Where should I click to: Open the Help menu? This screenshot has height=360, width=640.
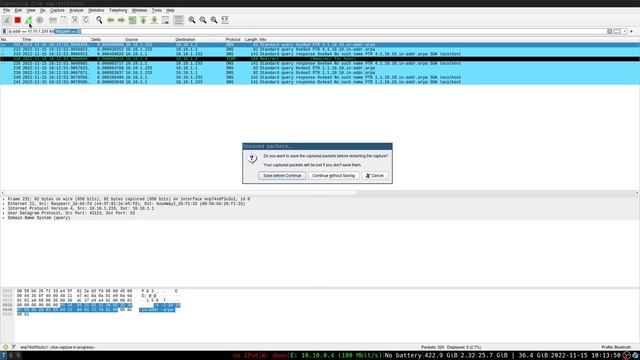(170, 10)
